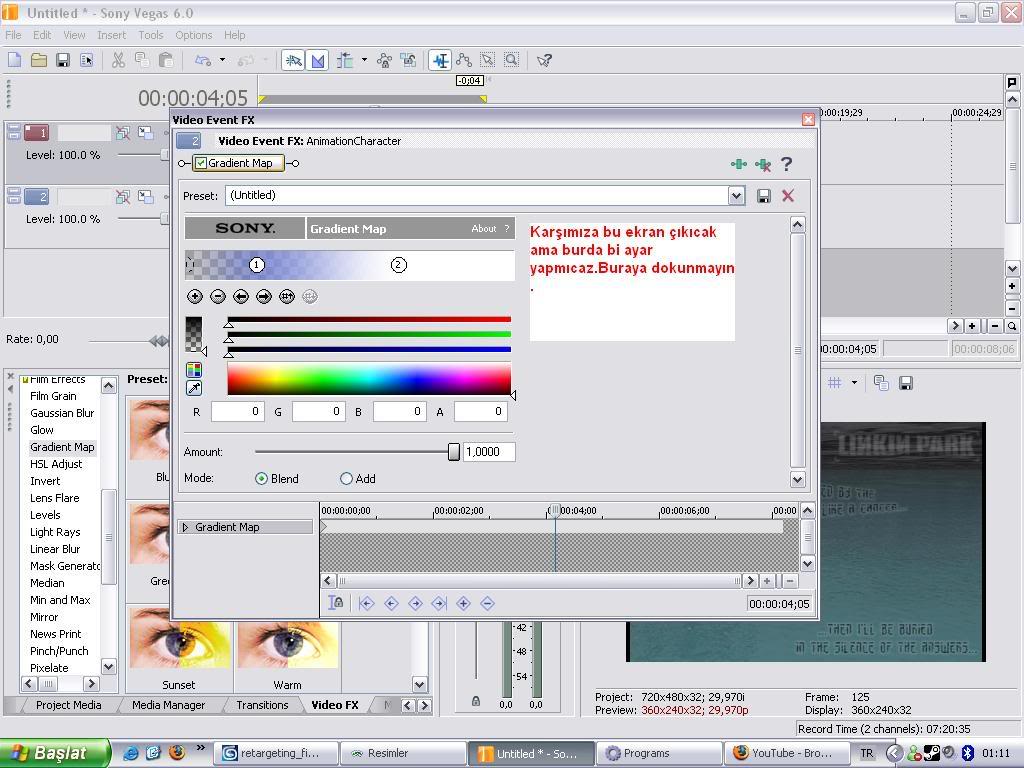Click the rainbow color spectrum bar
Screen dimensions: 1024x768
click(x=369, y=379)
